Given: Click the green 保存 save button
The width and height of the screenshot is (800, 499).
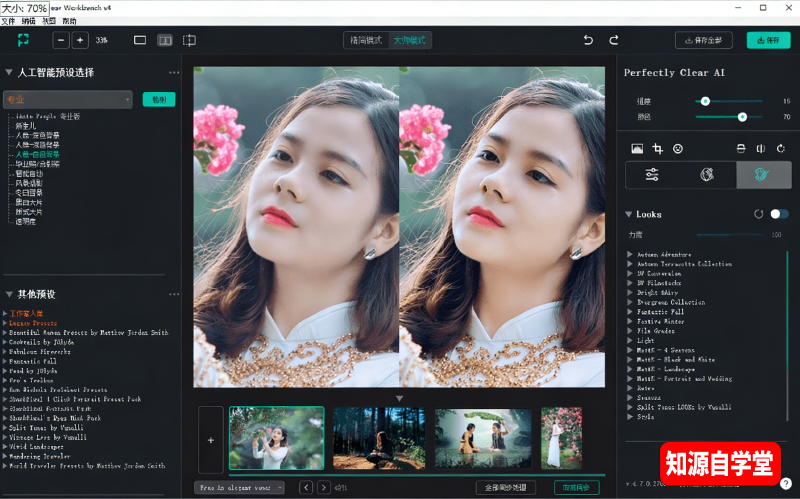Looking at the screenshot, I should pyautogui.click(x=768, y=40).
